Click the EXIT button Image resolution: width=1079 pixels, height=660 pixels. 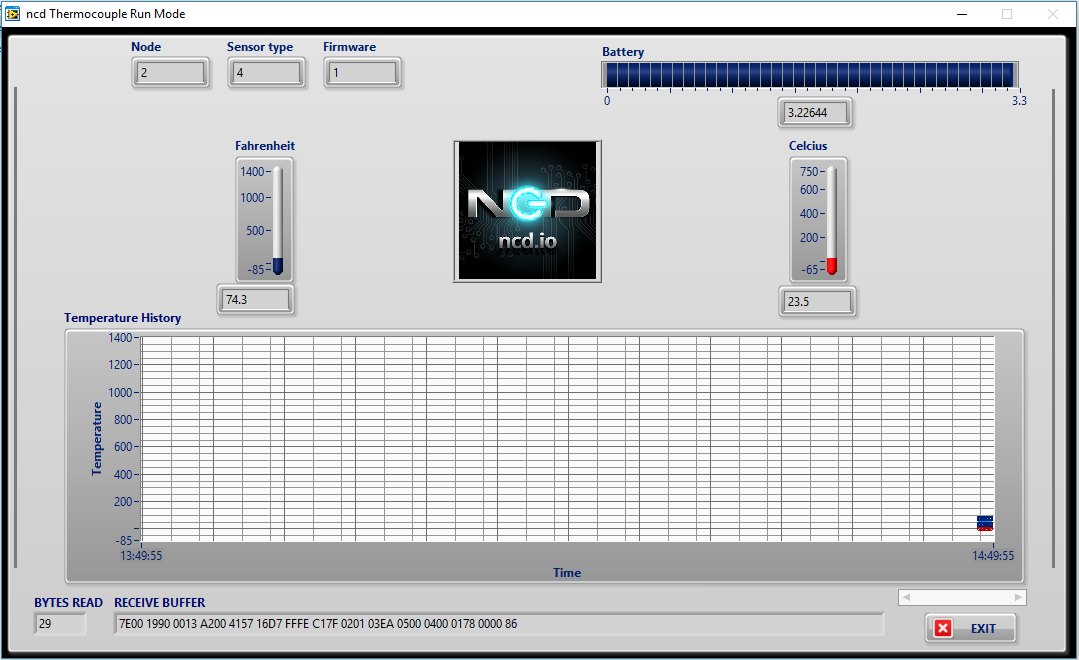[x=970, y=628]
